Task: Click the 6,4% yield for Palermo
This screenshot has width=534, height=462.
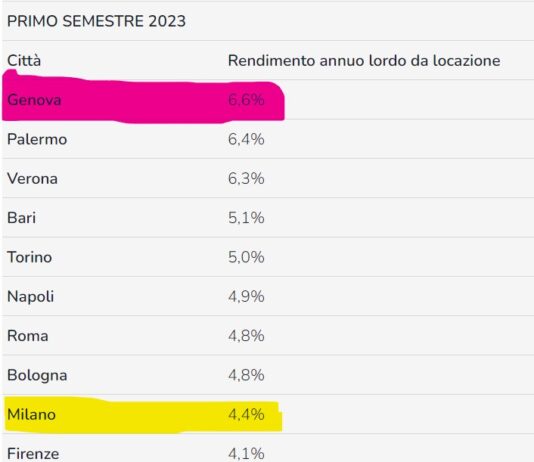Action: click(246, 139)
